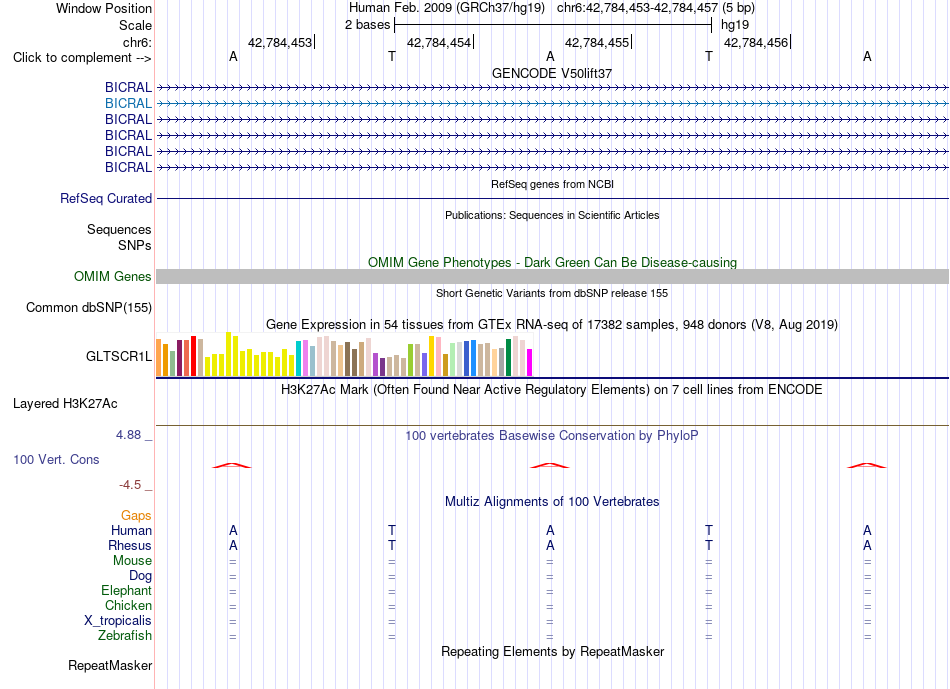Click the GLTSCR1L expression track label
The image size is (950, 689).
[119, 356]
